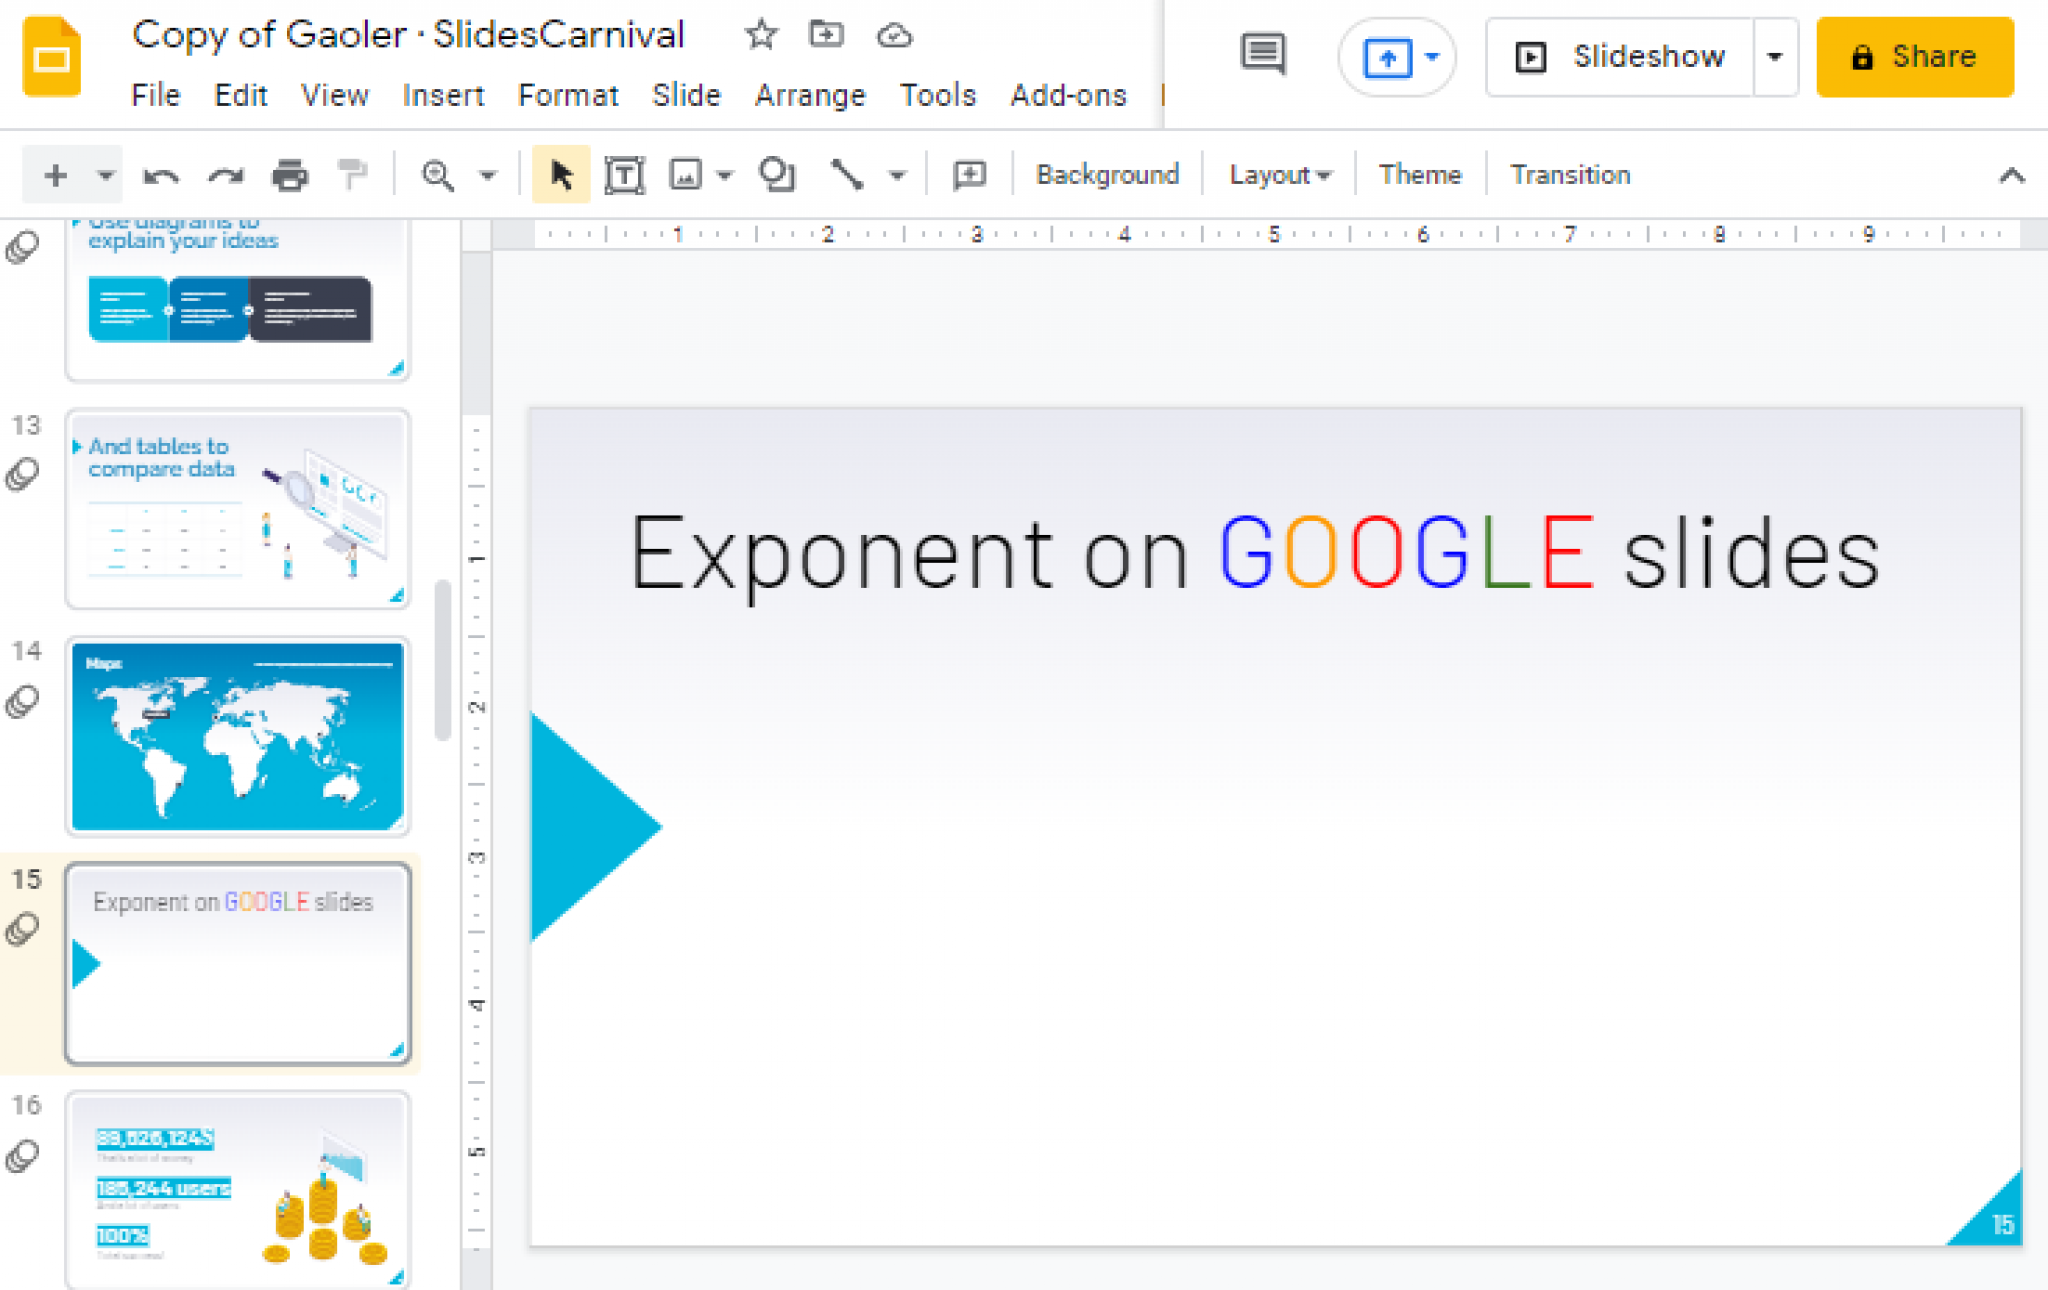Redo the last action
The image size is (2048, 1290).
225,176
